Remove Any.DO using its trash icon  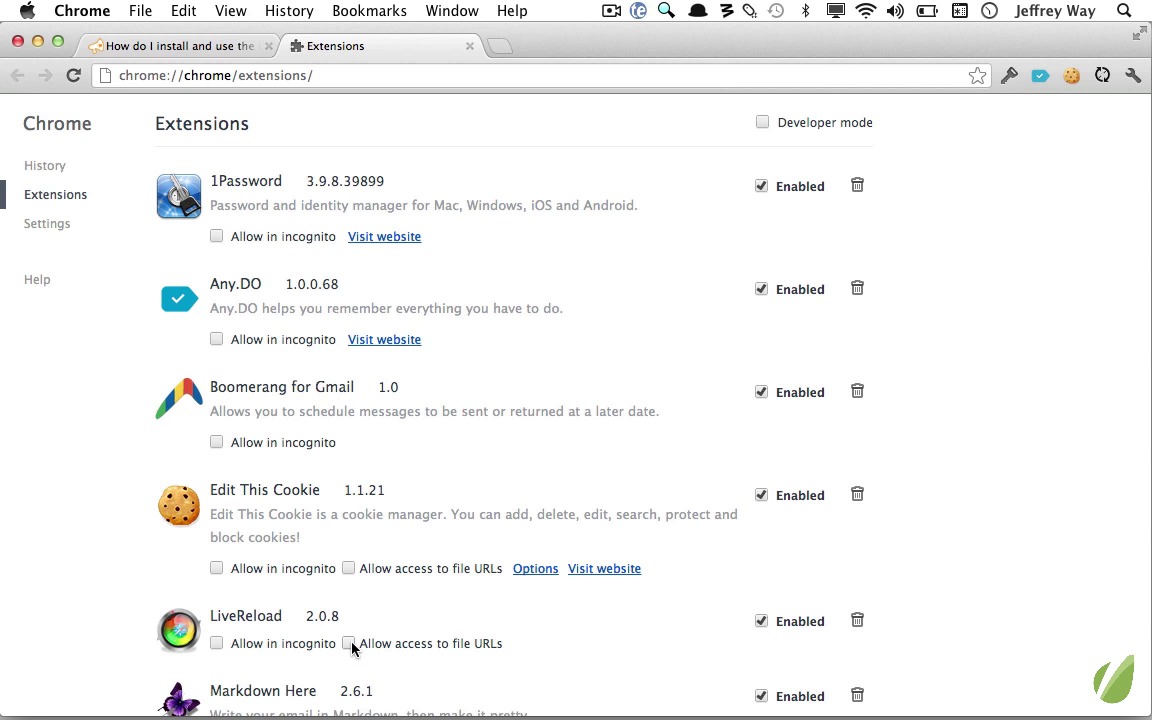(857, 288)
